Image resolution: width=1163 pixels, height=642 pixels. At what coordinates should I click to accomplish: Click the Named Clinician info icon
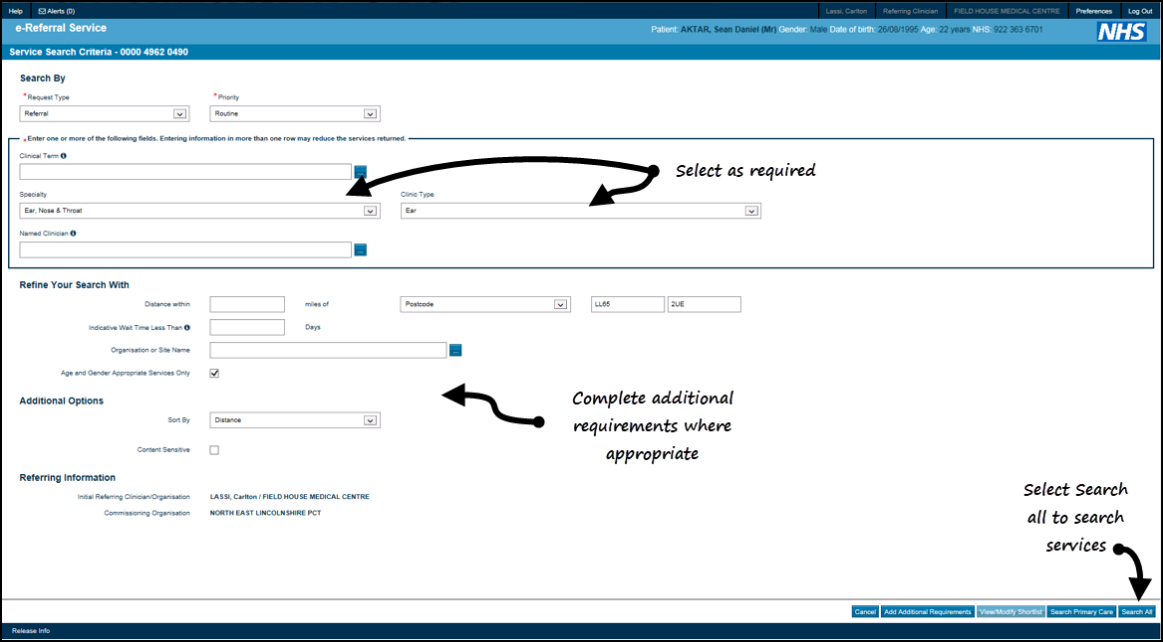point(74,233)
